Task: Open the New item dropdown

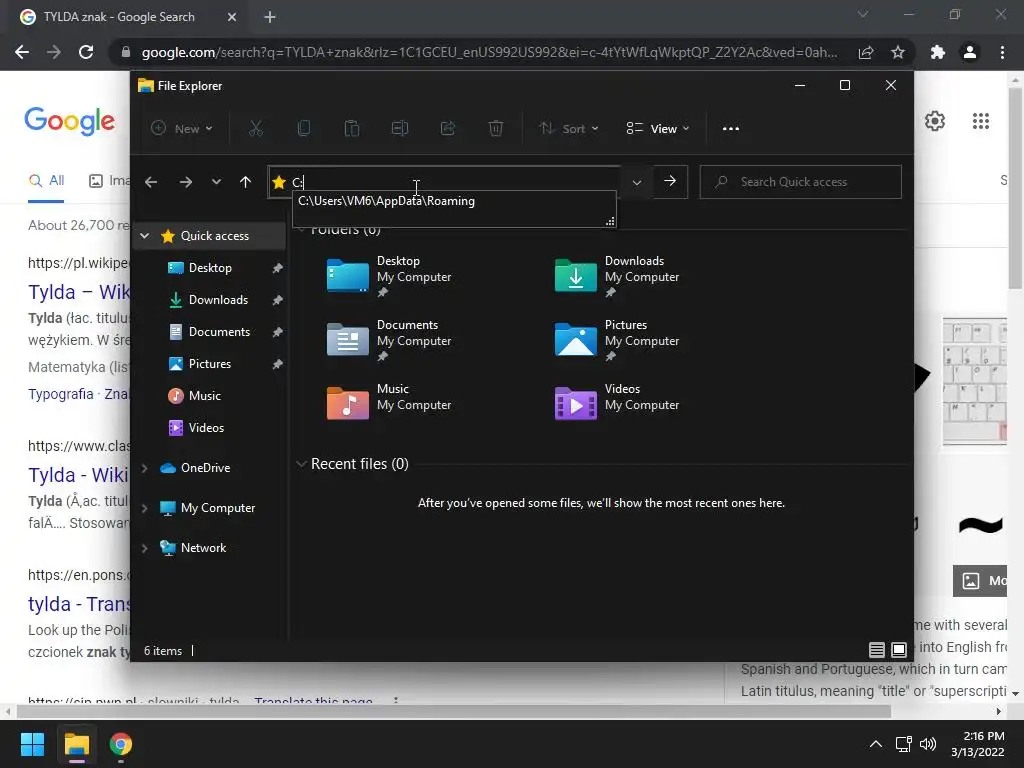Action: point(182,129)
